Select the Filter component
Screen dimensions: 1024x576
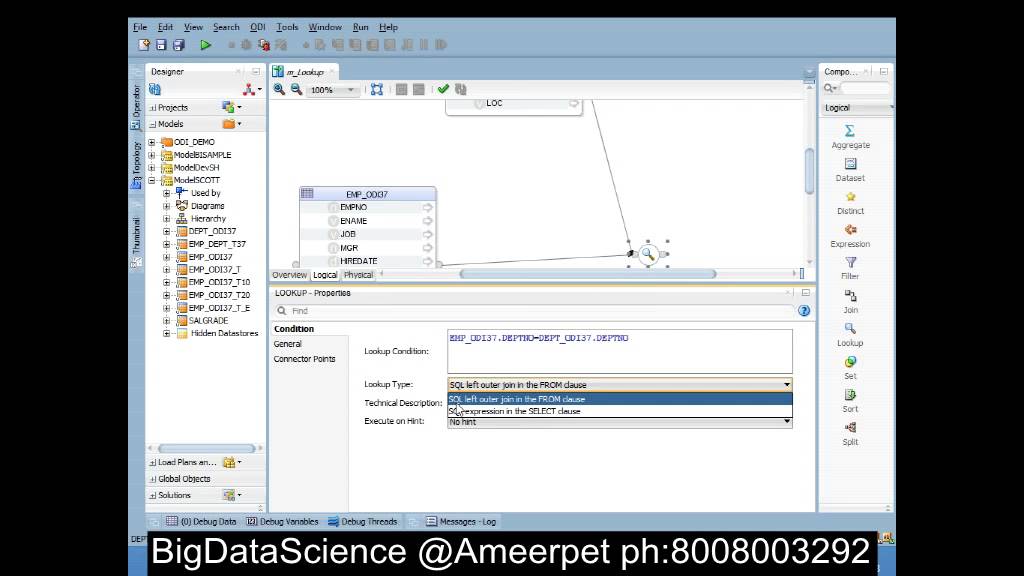coord(850,268)
